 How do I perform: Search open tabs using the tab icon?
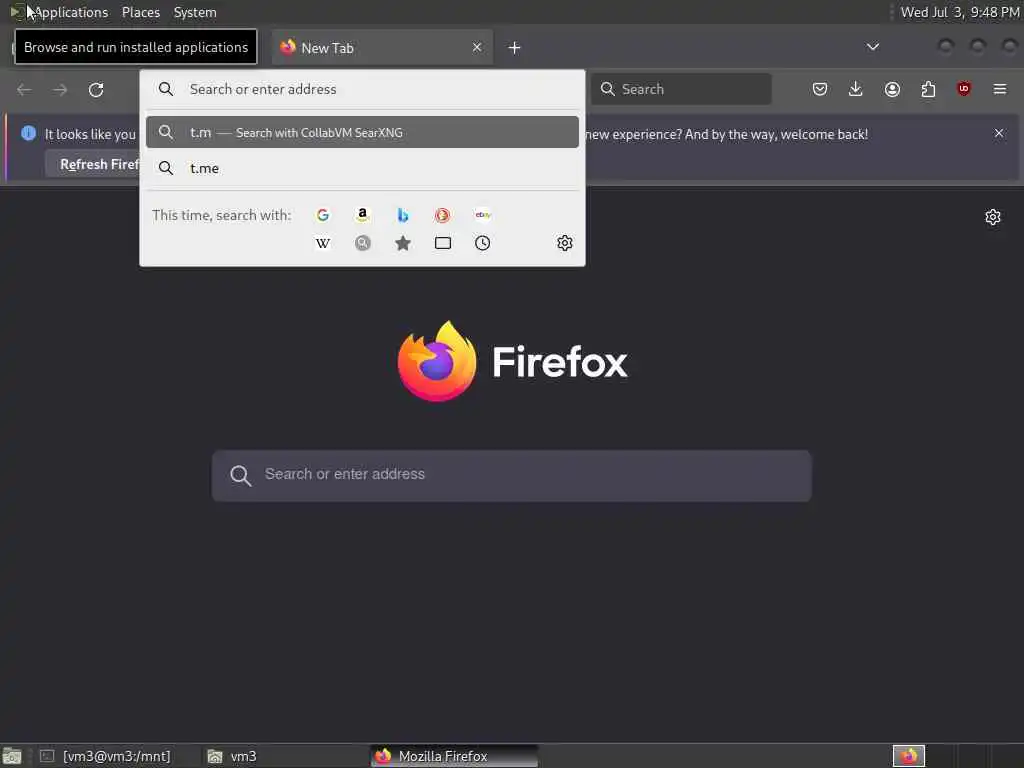click(x=443, y=243)
